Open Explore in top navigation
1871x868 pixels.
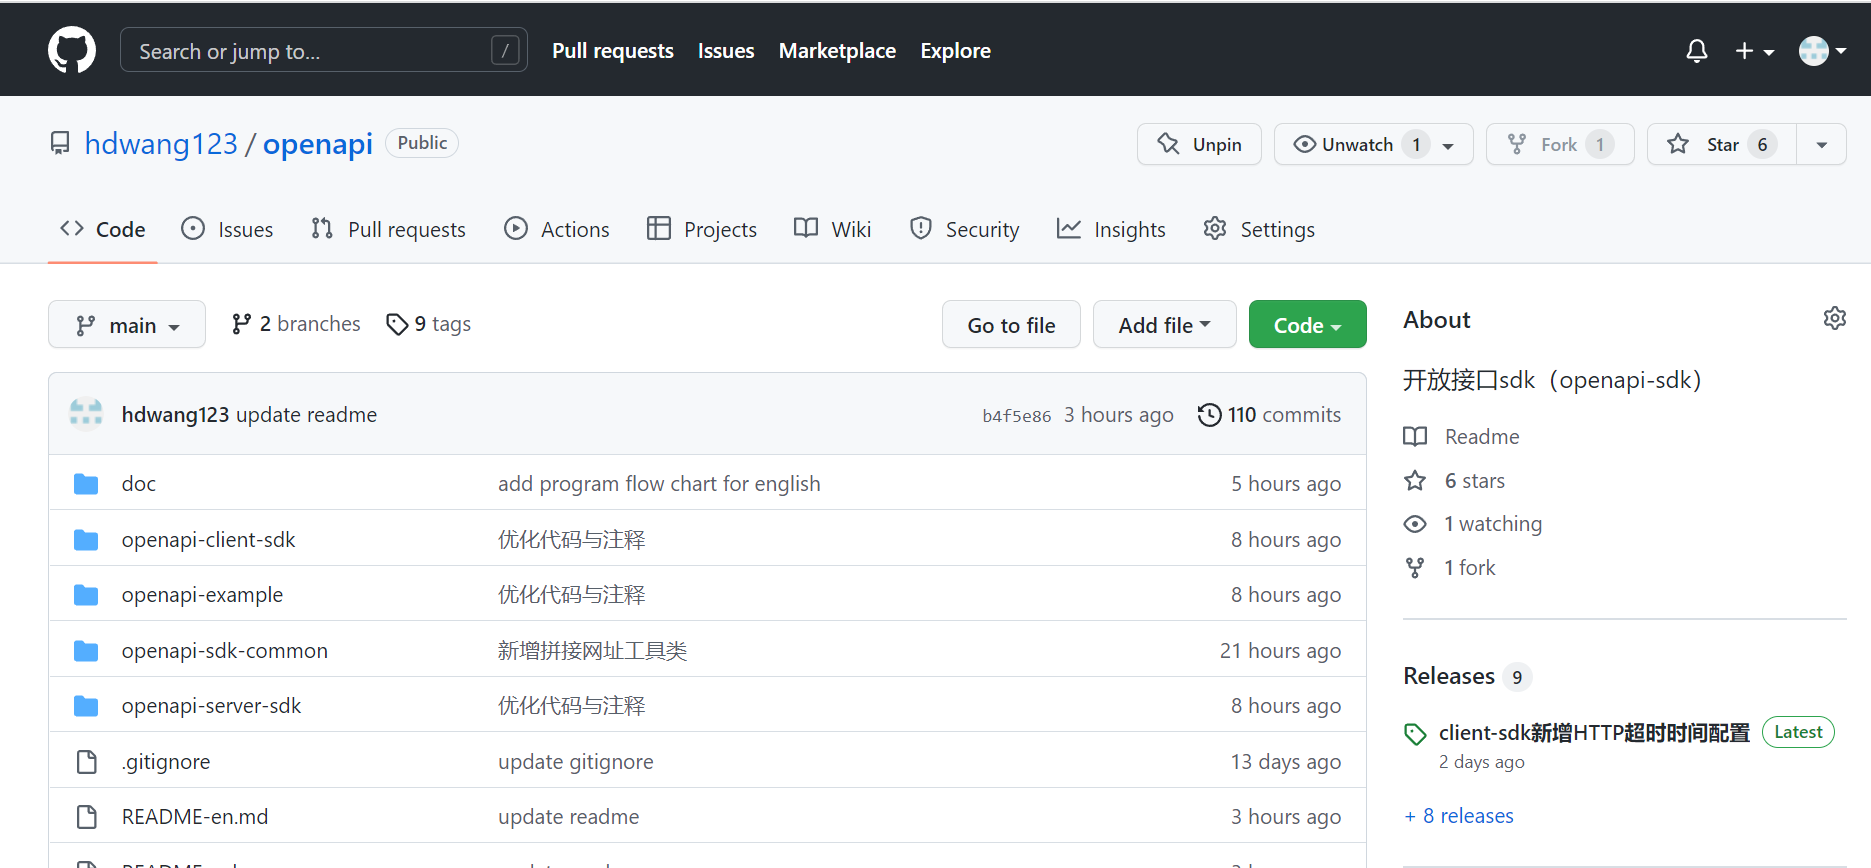955,50
